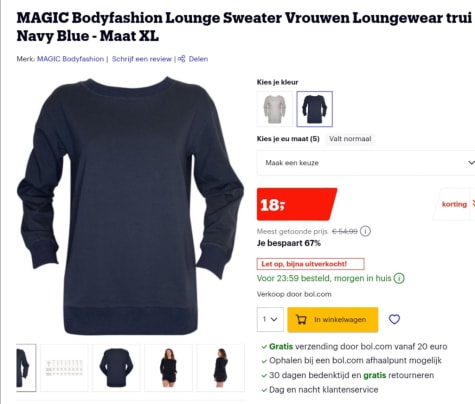Expand the Maak een keuze size dropdown
475x404 pixels.
point(366,163)
